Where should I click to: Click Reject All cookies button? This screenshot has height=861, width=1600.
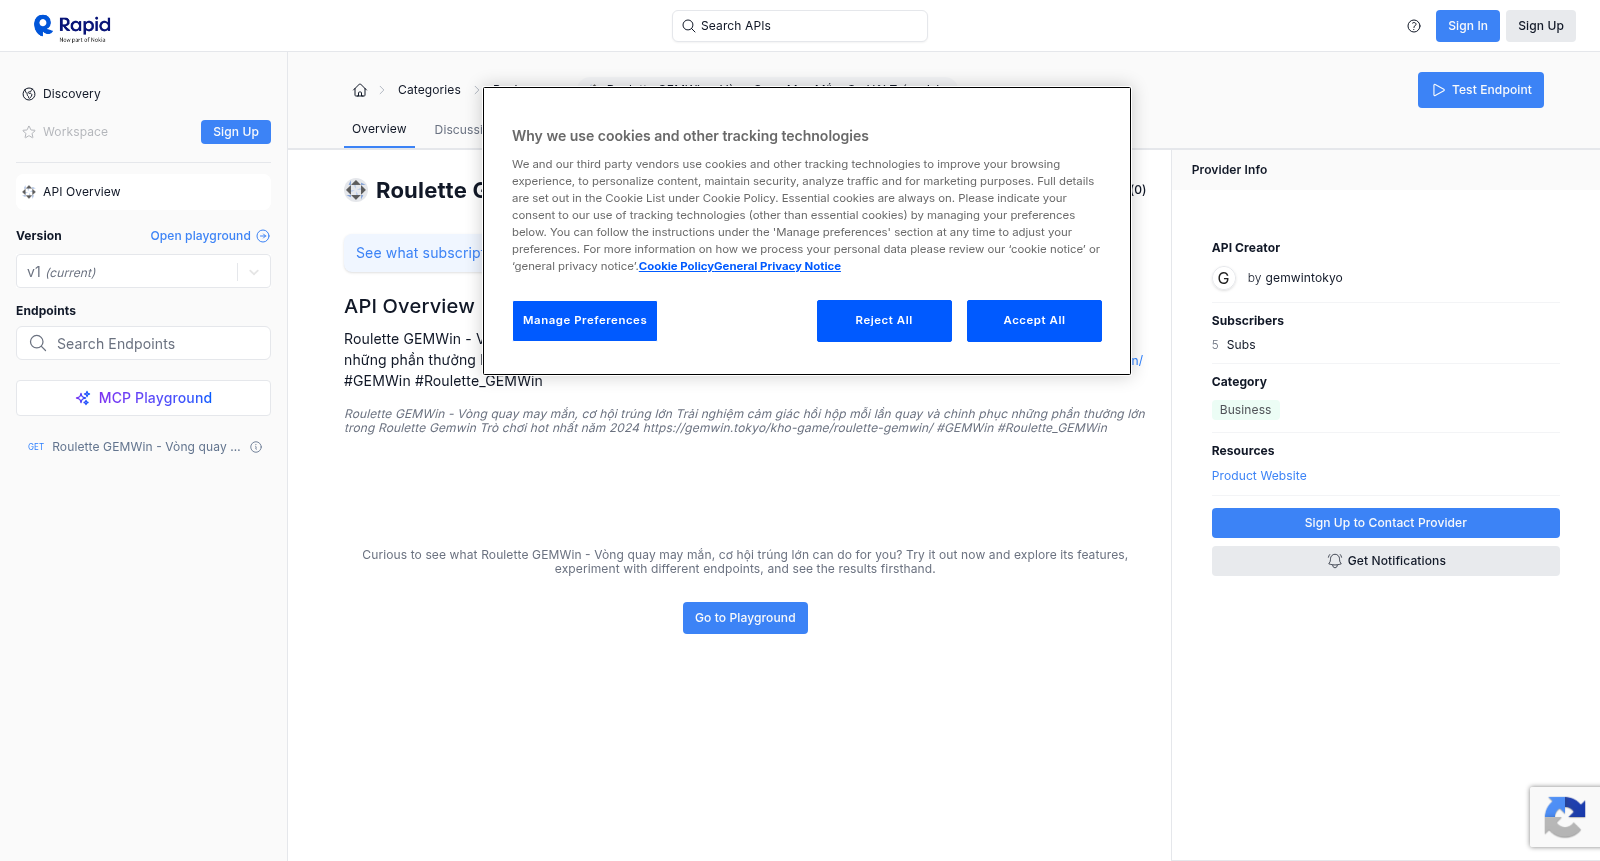(884, 321)
